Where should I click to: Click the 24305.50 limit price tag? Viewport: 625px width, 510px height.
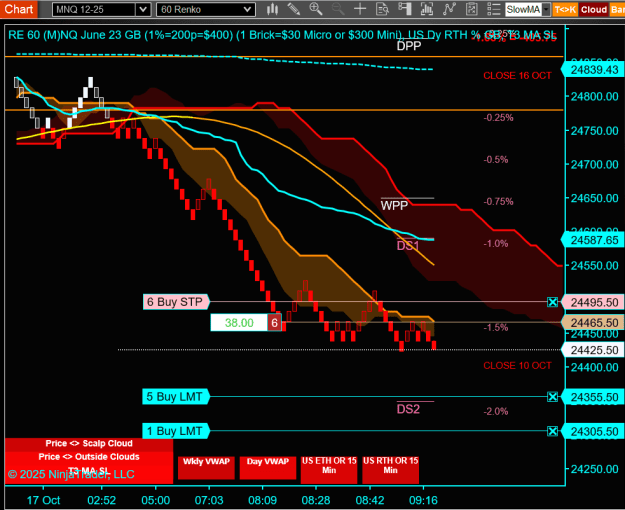(593, 431)
